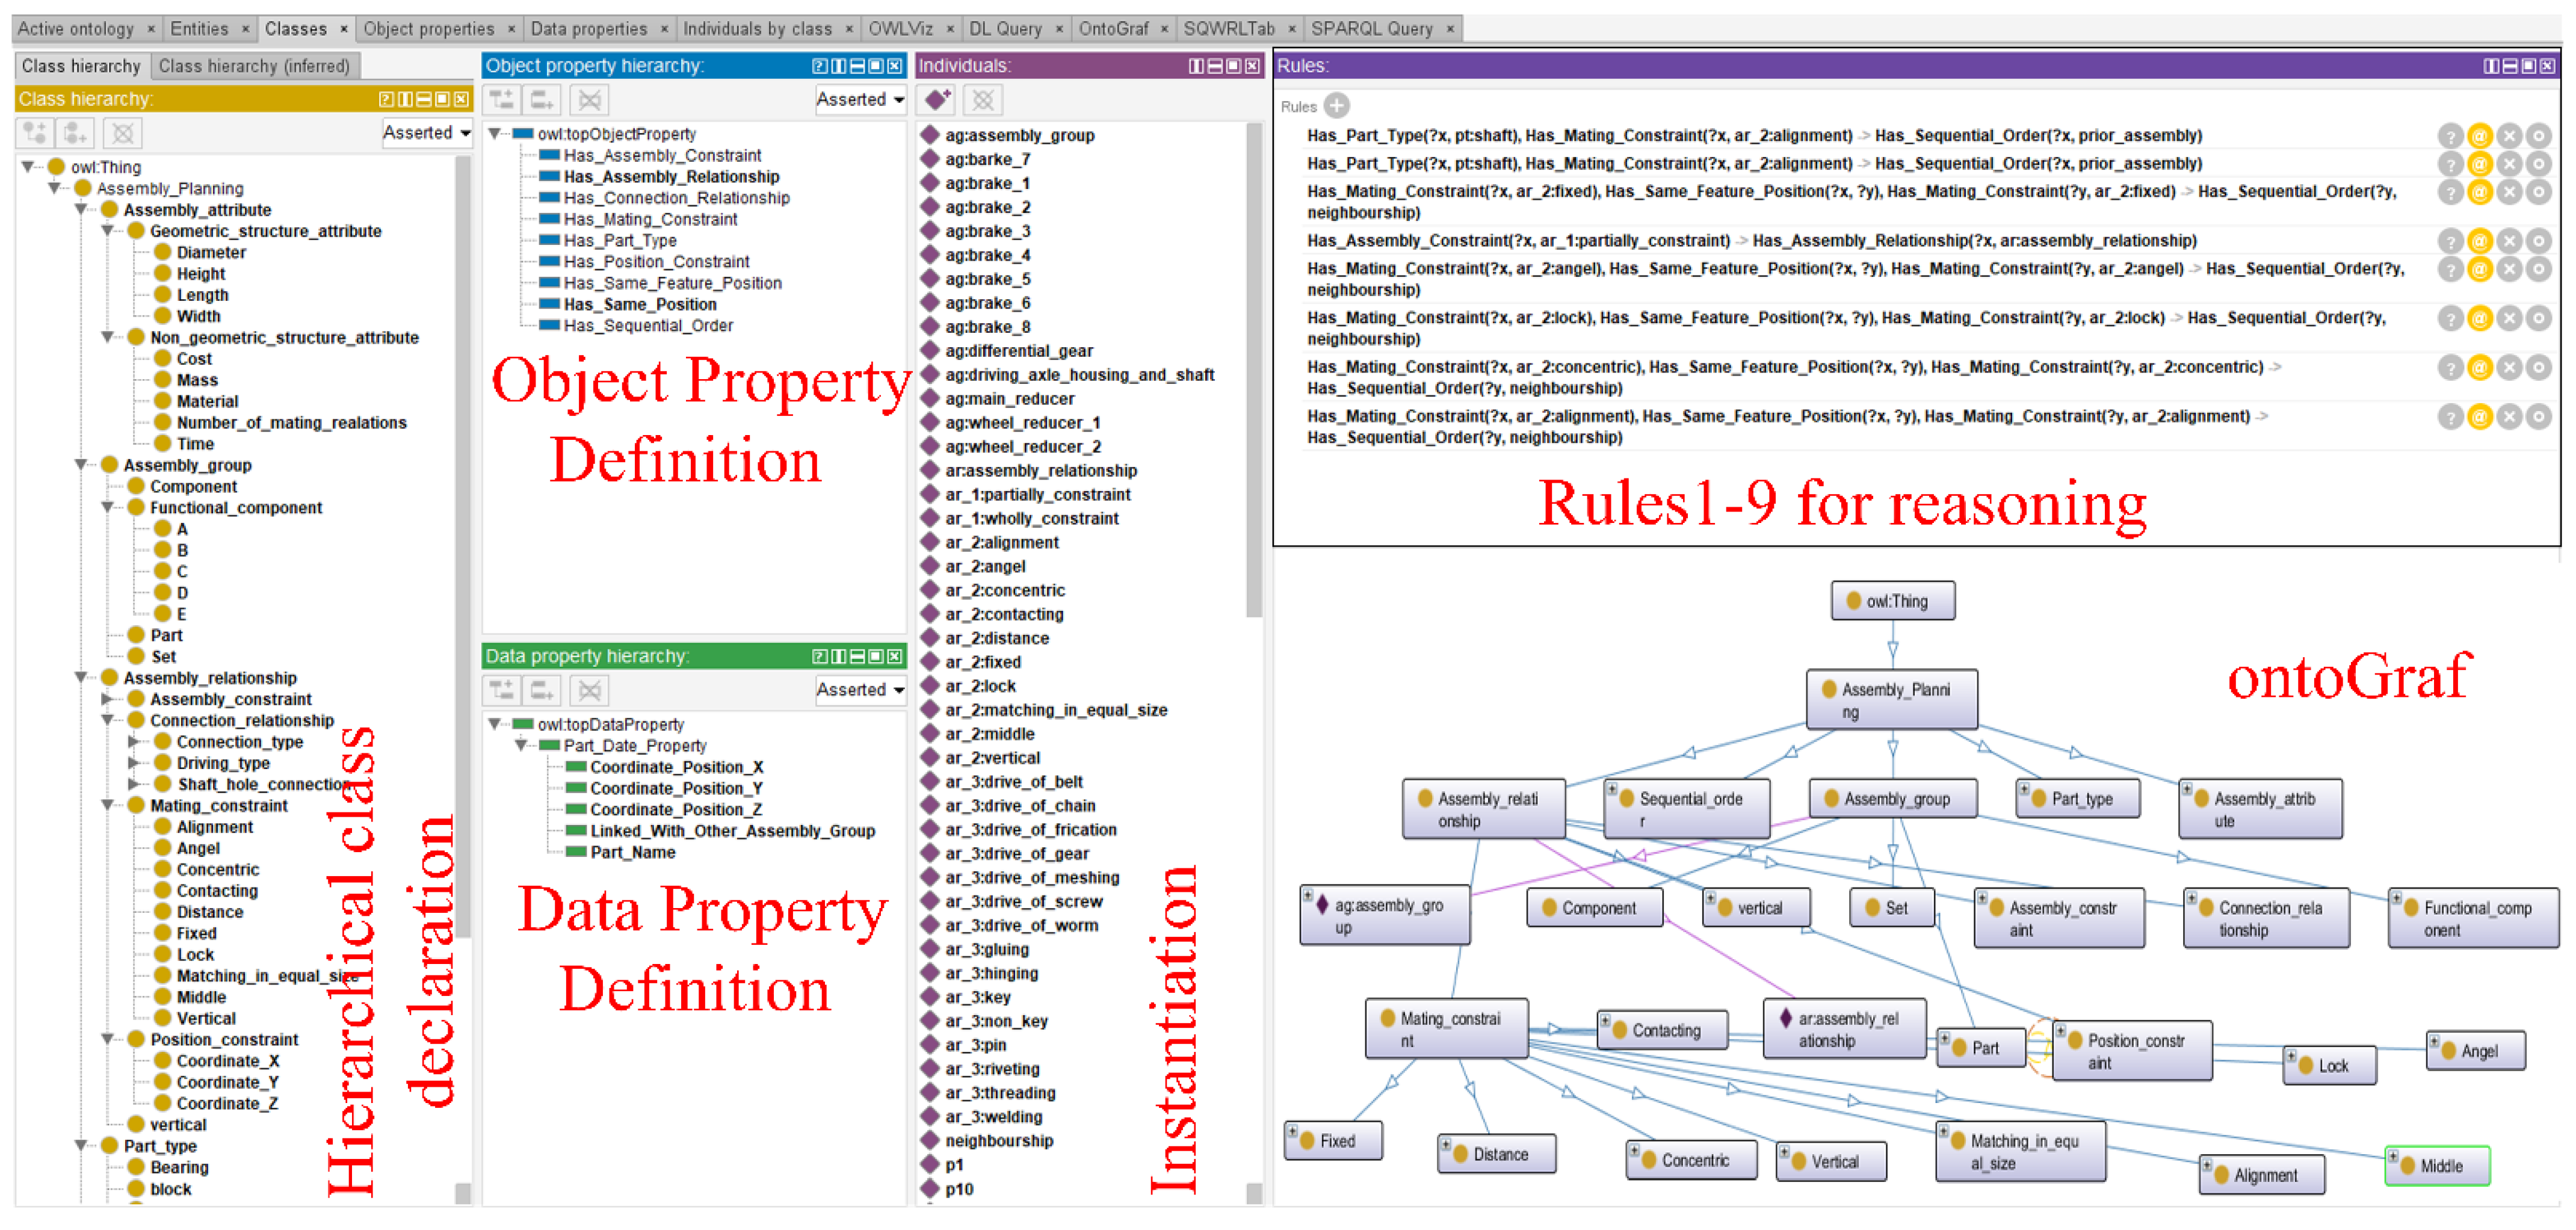Switch to the SPARQL Query tab
The width and height of the screenshot is (2576, 1230).
click(1371, 29)
